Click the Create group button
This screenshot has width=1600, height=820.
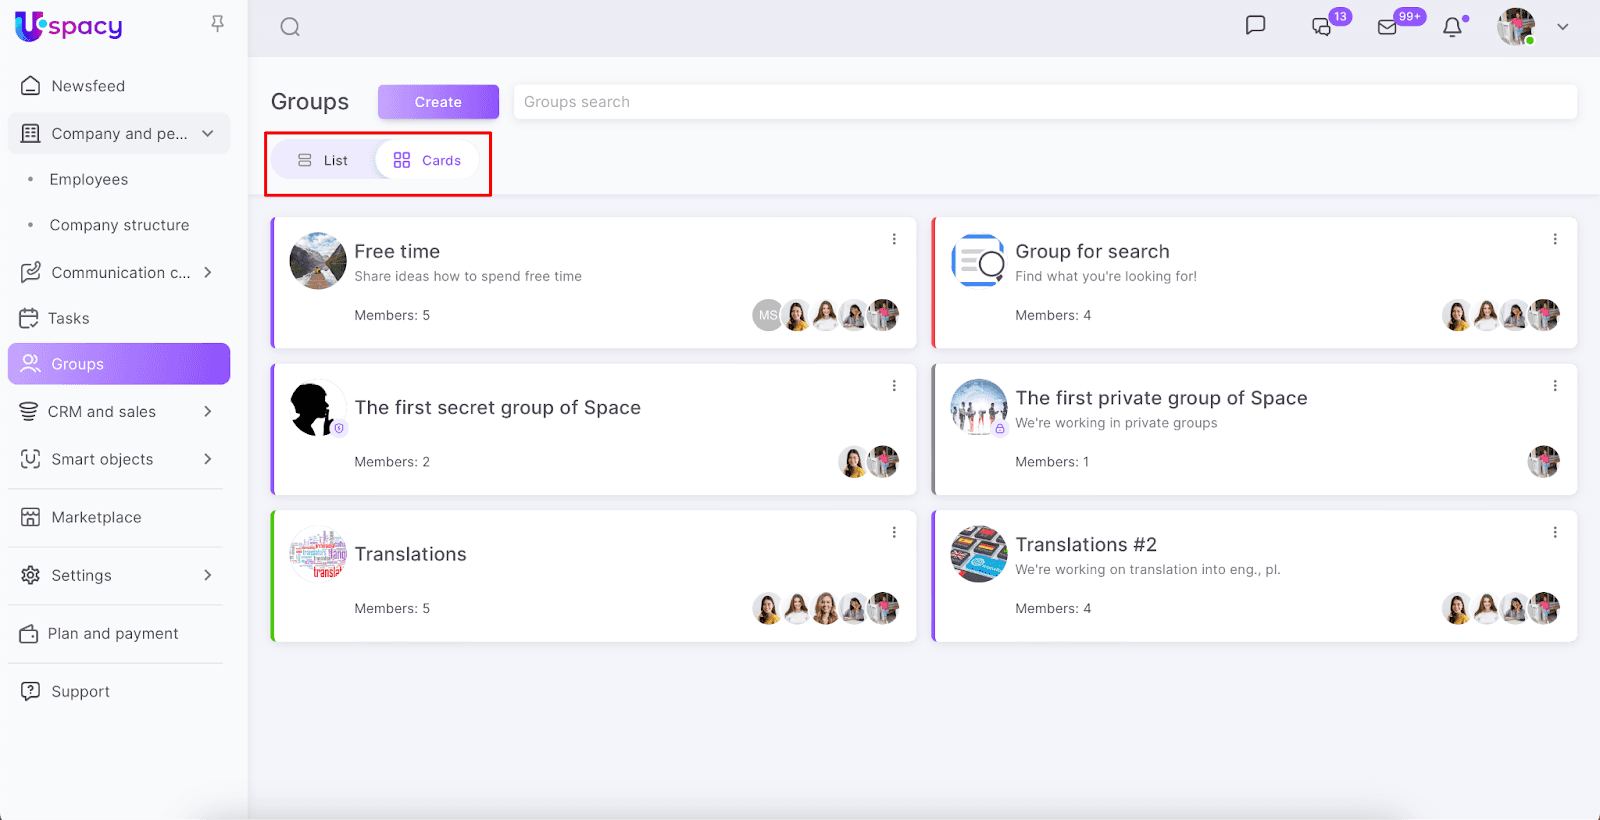pos(438,102)
